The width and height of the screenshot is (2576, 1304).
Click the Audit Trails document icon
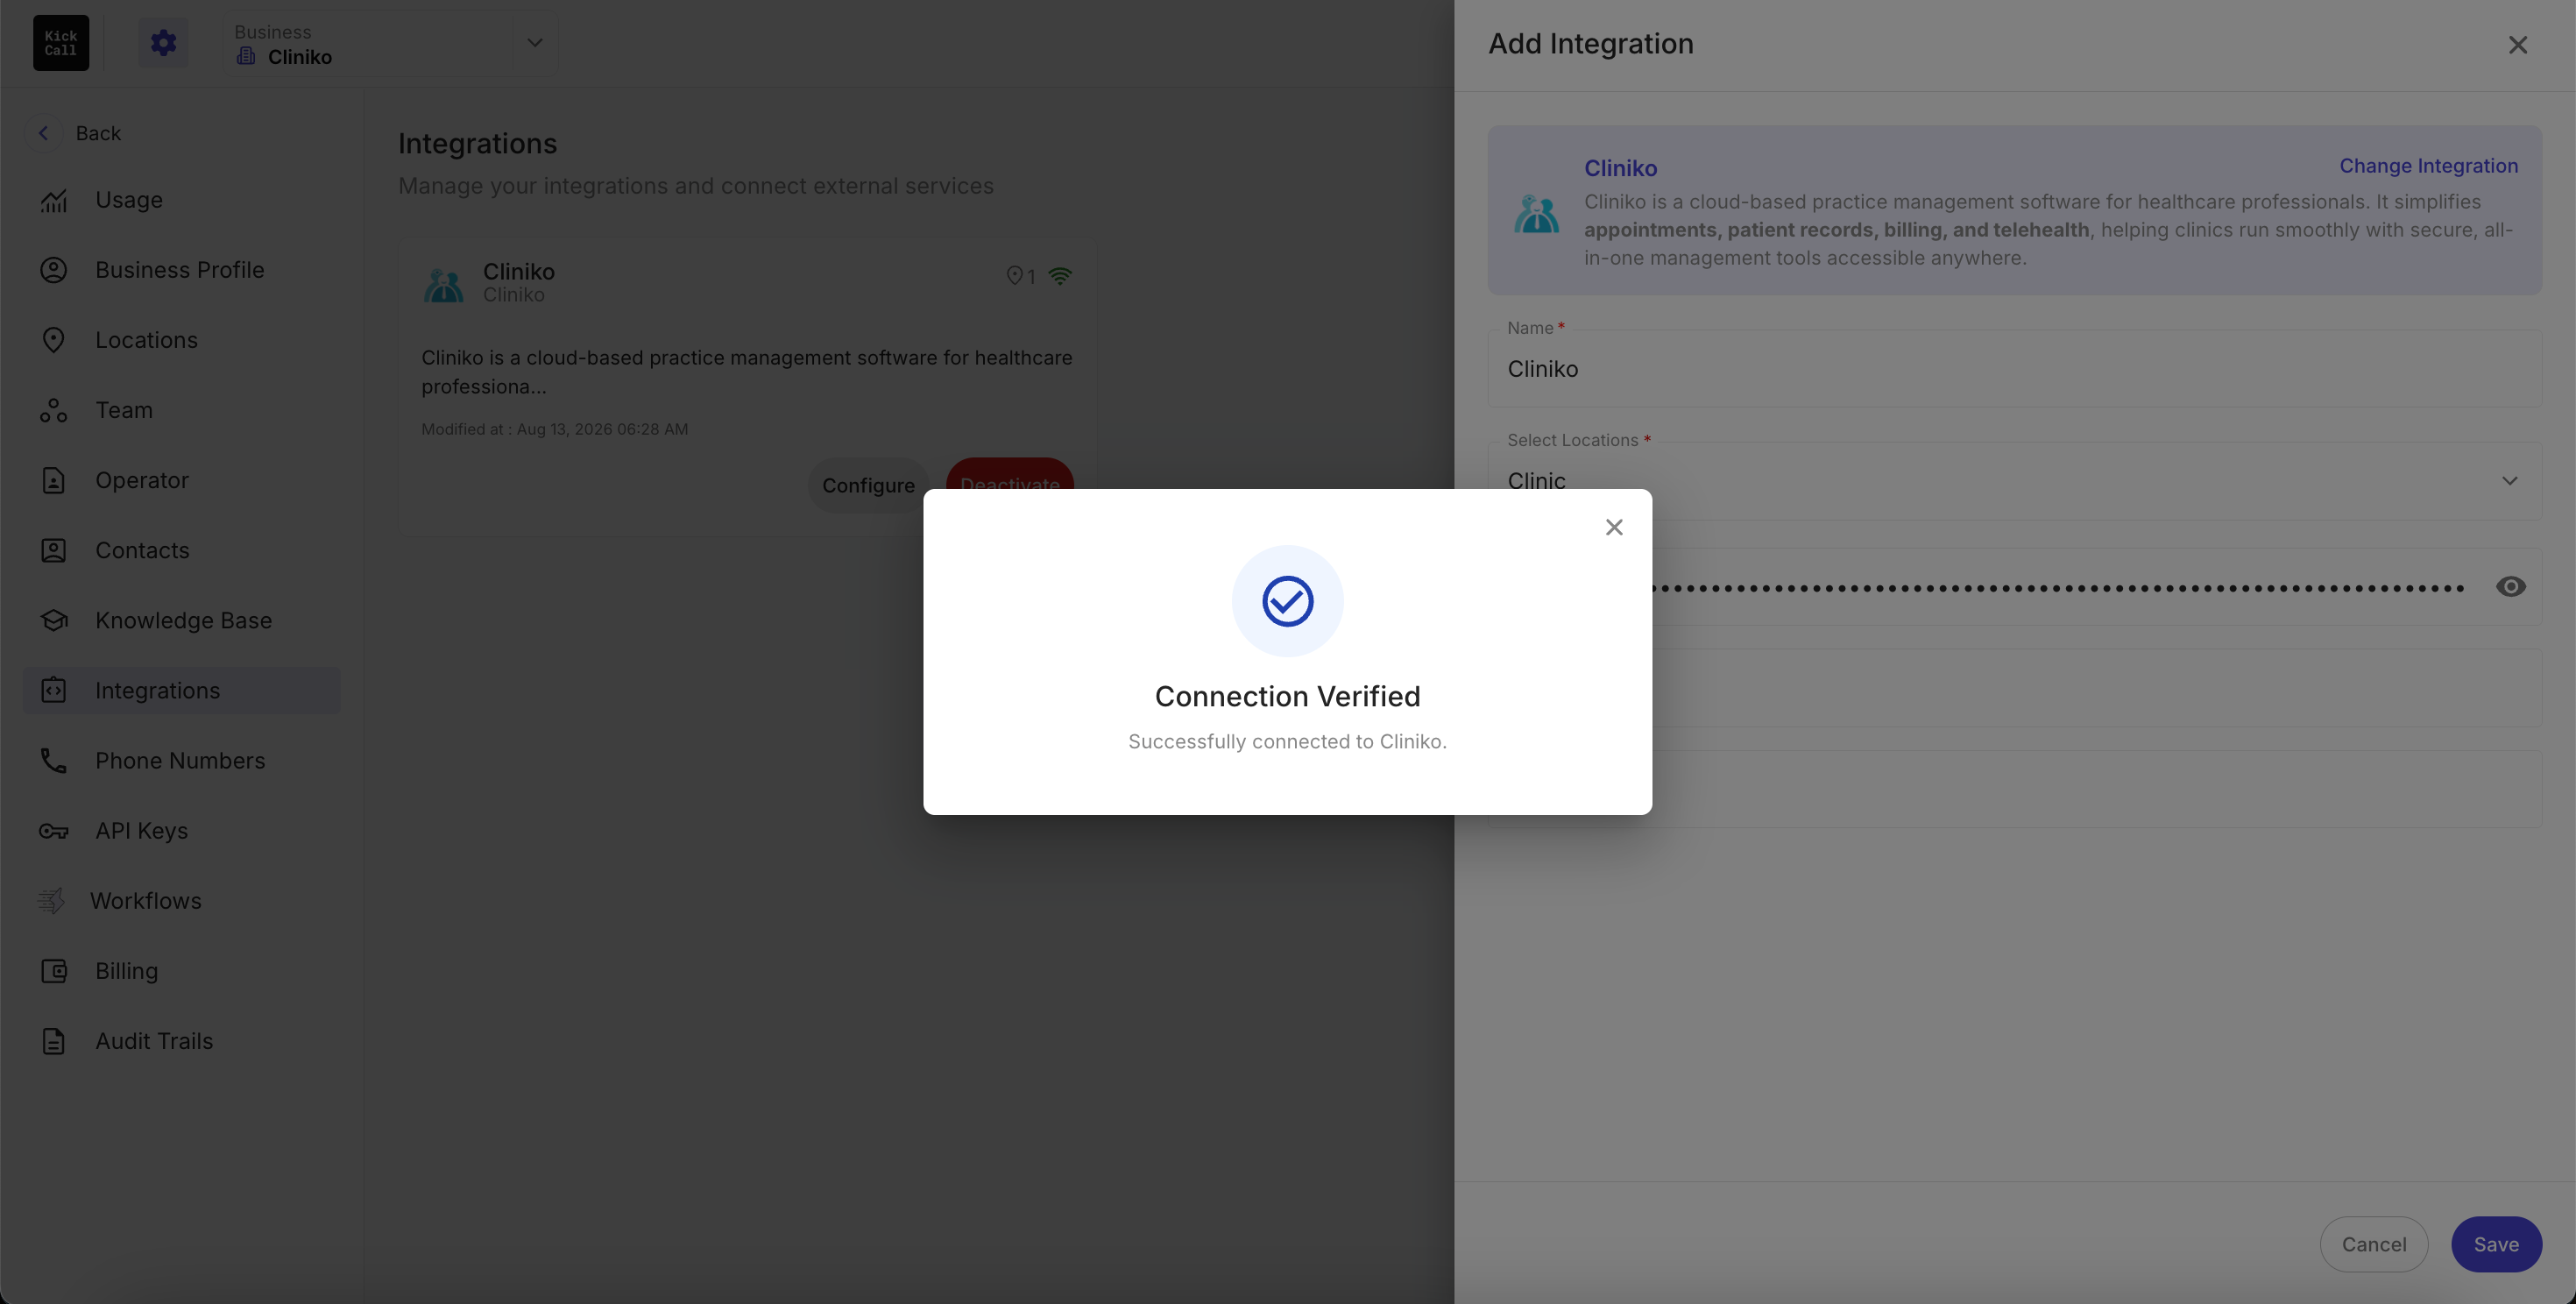[x=54, y=1041]
